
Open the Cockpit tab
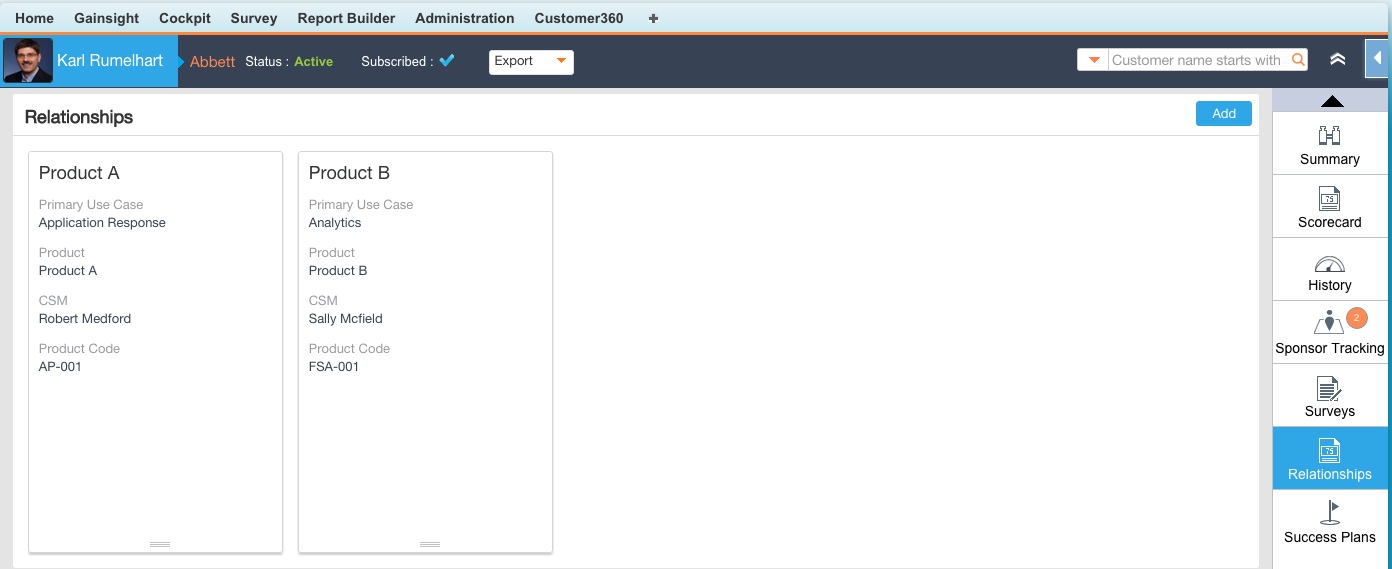pyautogui.click(x=185, y=18)
